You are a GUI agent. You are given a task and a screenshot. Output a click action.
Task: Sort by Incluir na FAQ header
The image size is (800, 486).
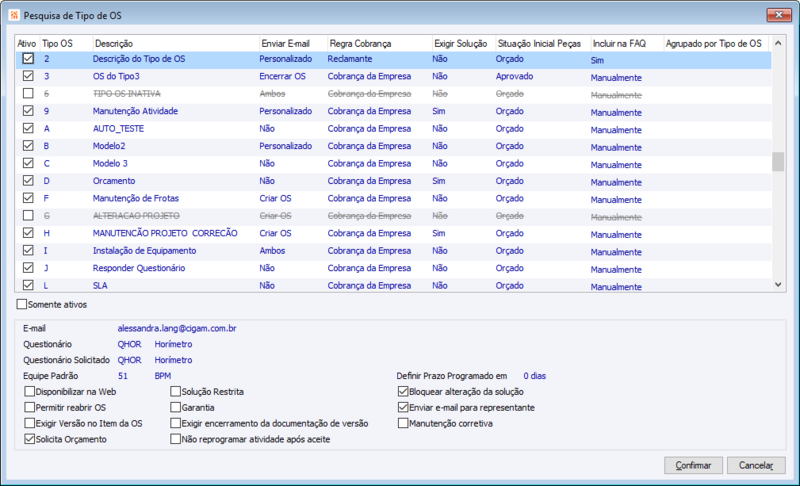[x=619, y=43]
